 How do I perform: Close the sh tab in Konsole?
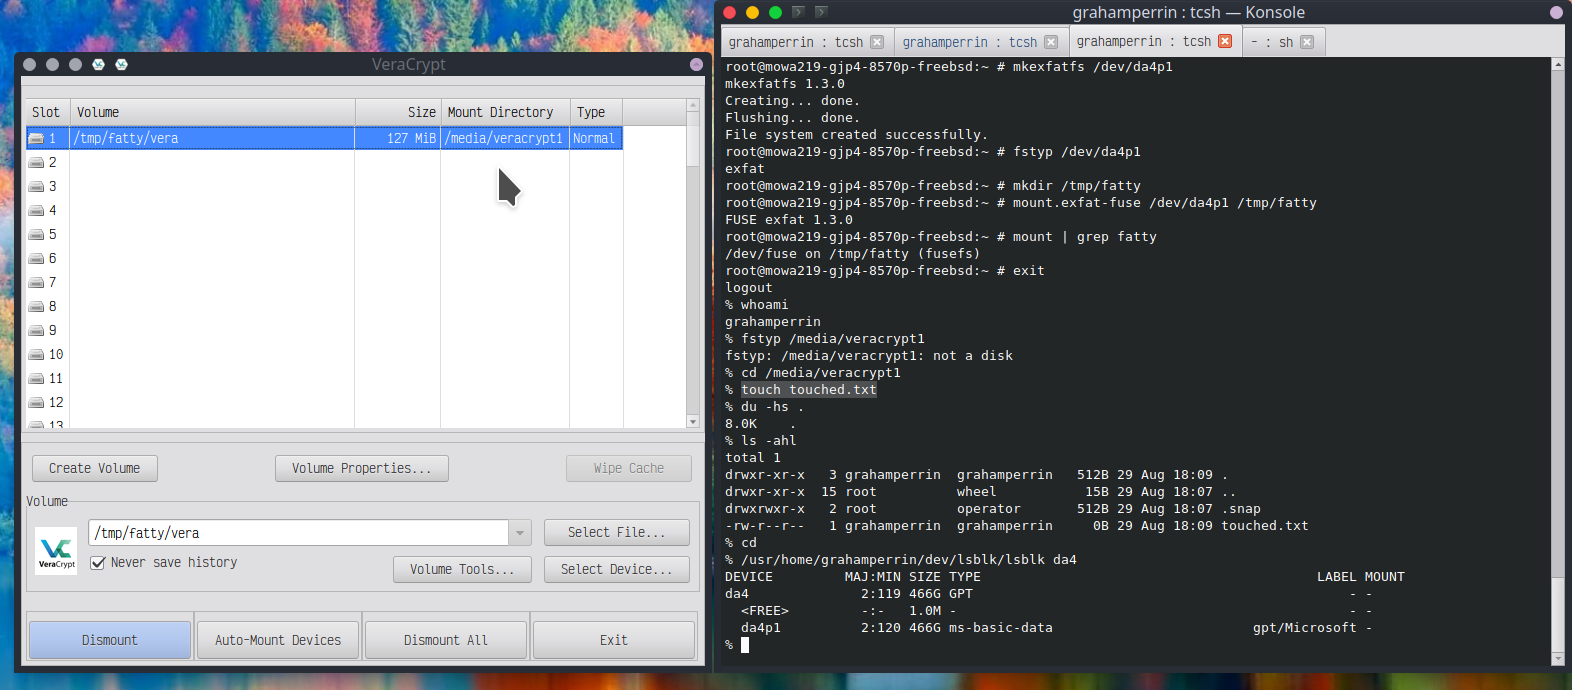pyautogui.click(x=1307, y=42)
